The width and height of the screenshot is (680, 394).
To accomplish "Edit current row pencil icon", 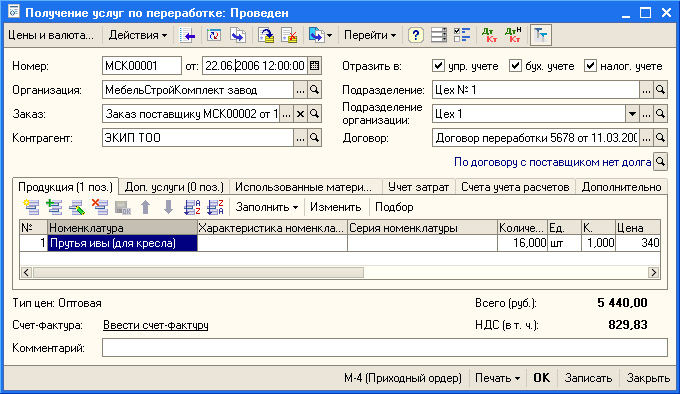I will coord(77,207).
